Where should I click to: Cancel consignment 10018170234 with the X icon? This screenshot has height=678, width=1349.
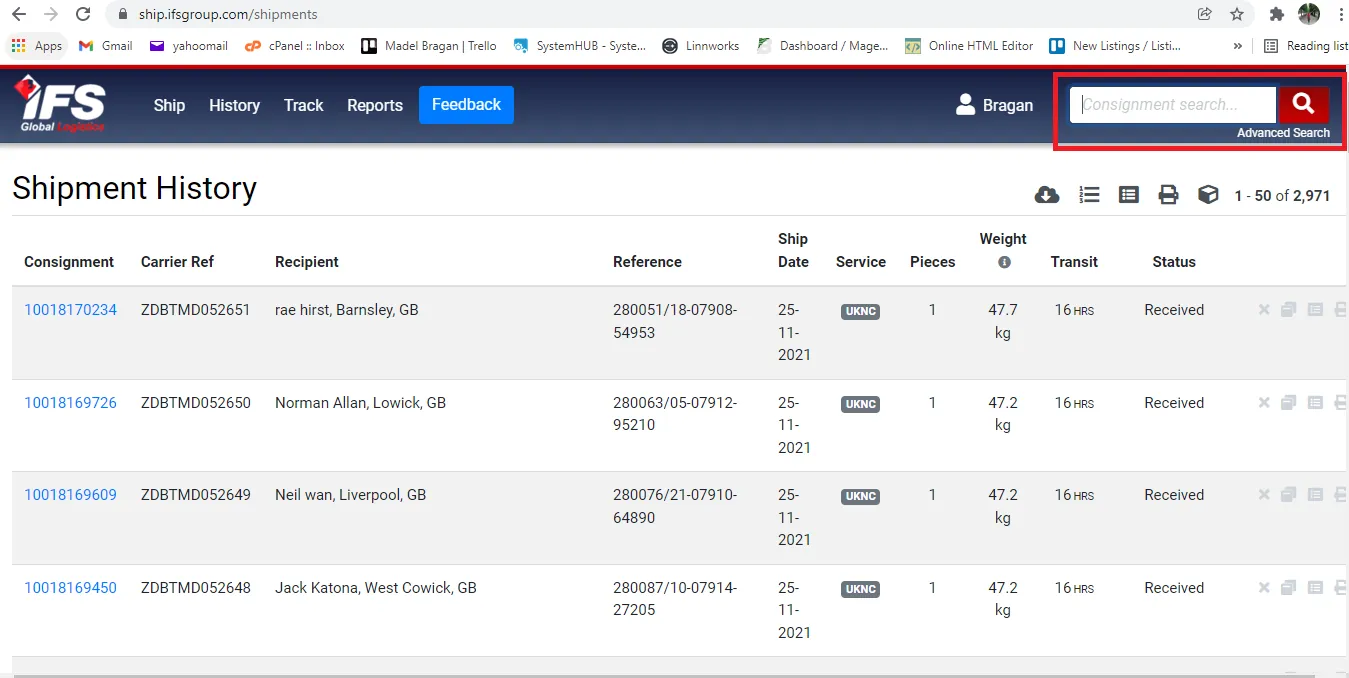coord(1264,310)
